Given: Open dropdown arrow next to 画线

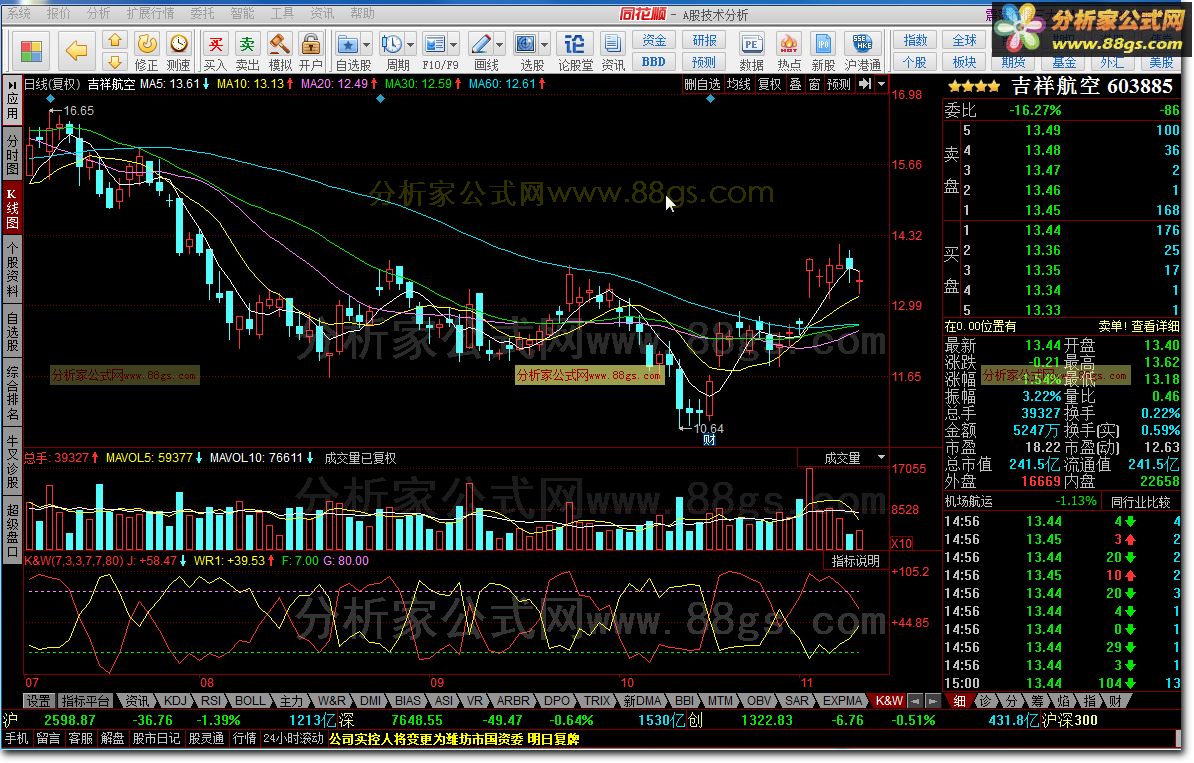Looking at the screenshot, I should 500,44.
